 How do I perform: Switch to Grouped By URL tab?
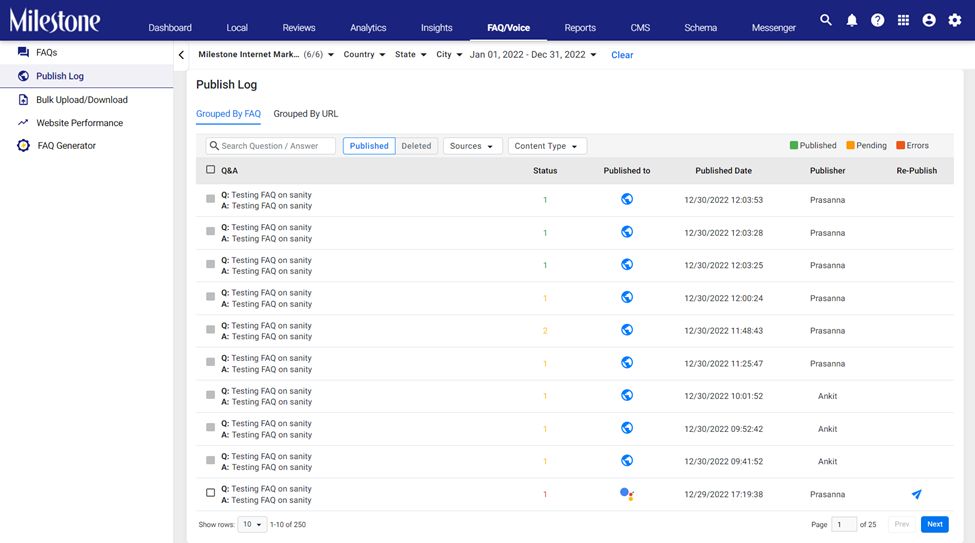tap(306, 114)
